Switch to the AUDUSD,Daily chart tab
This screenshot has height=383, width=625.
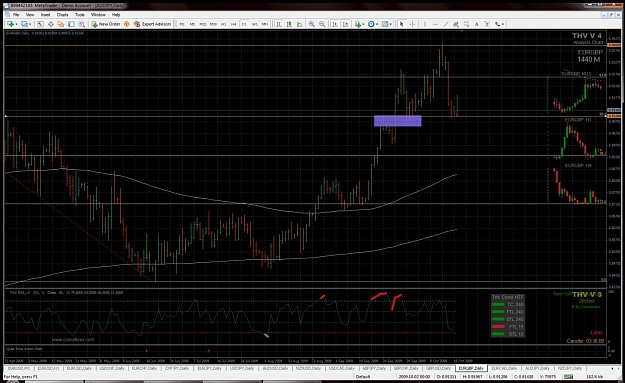[x=275, y=369]
